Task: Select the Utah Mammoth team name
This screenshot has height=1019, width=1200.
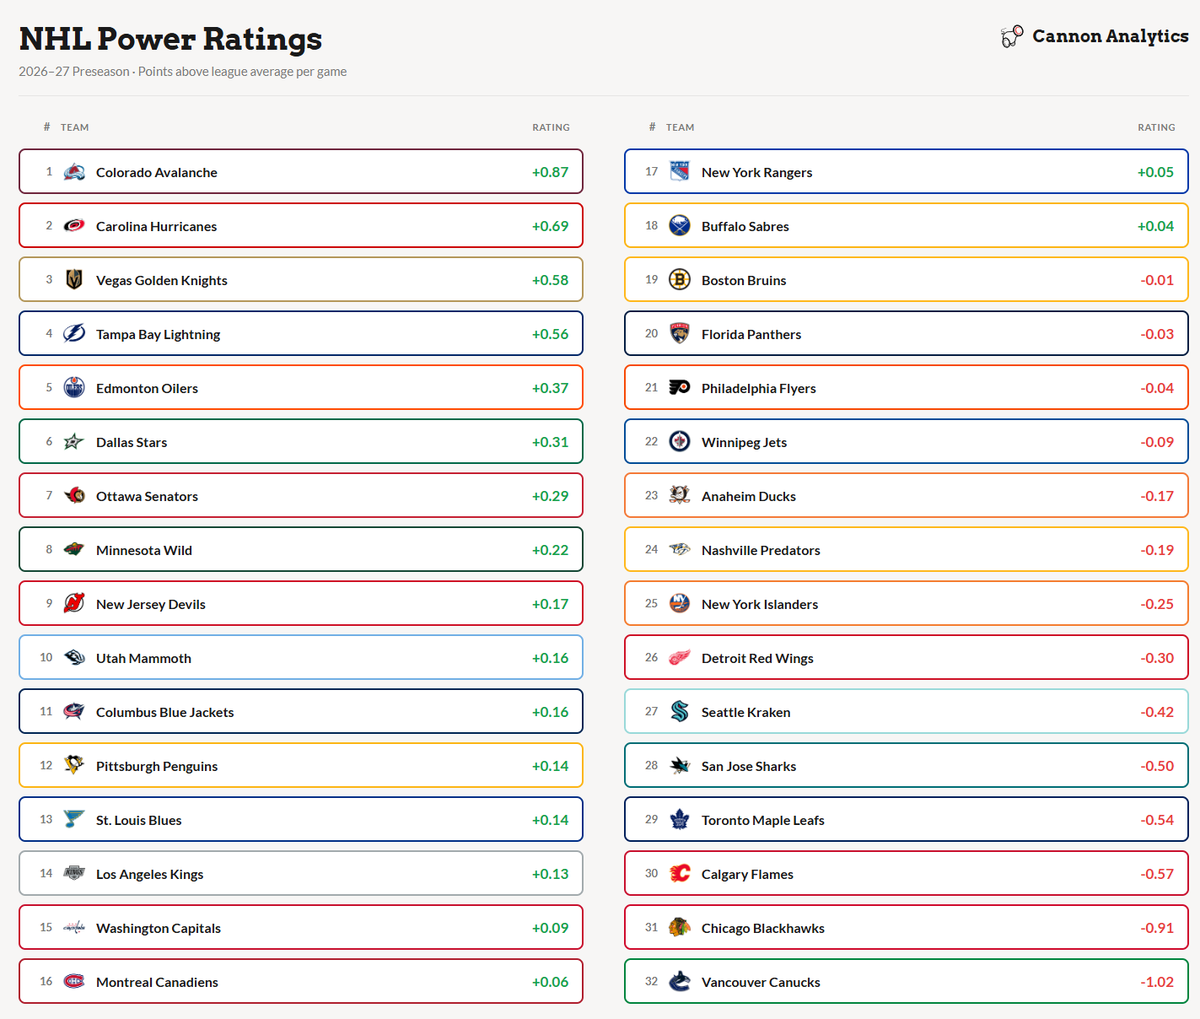Action: pyautogui.click(x=144, y=658)
